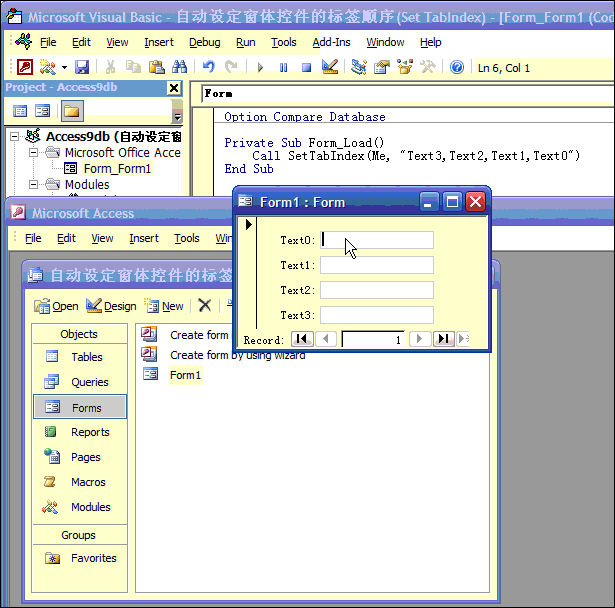This screenshot has height=608, width=615.
Task: Click the Delete X icon in database window
Action: [x=204, y=305]
